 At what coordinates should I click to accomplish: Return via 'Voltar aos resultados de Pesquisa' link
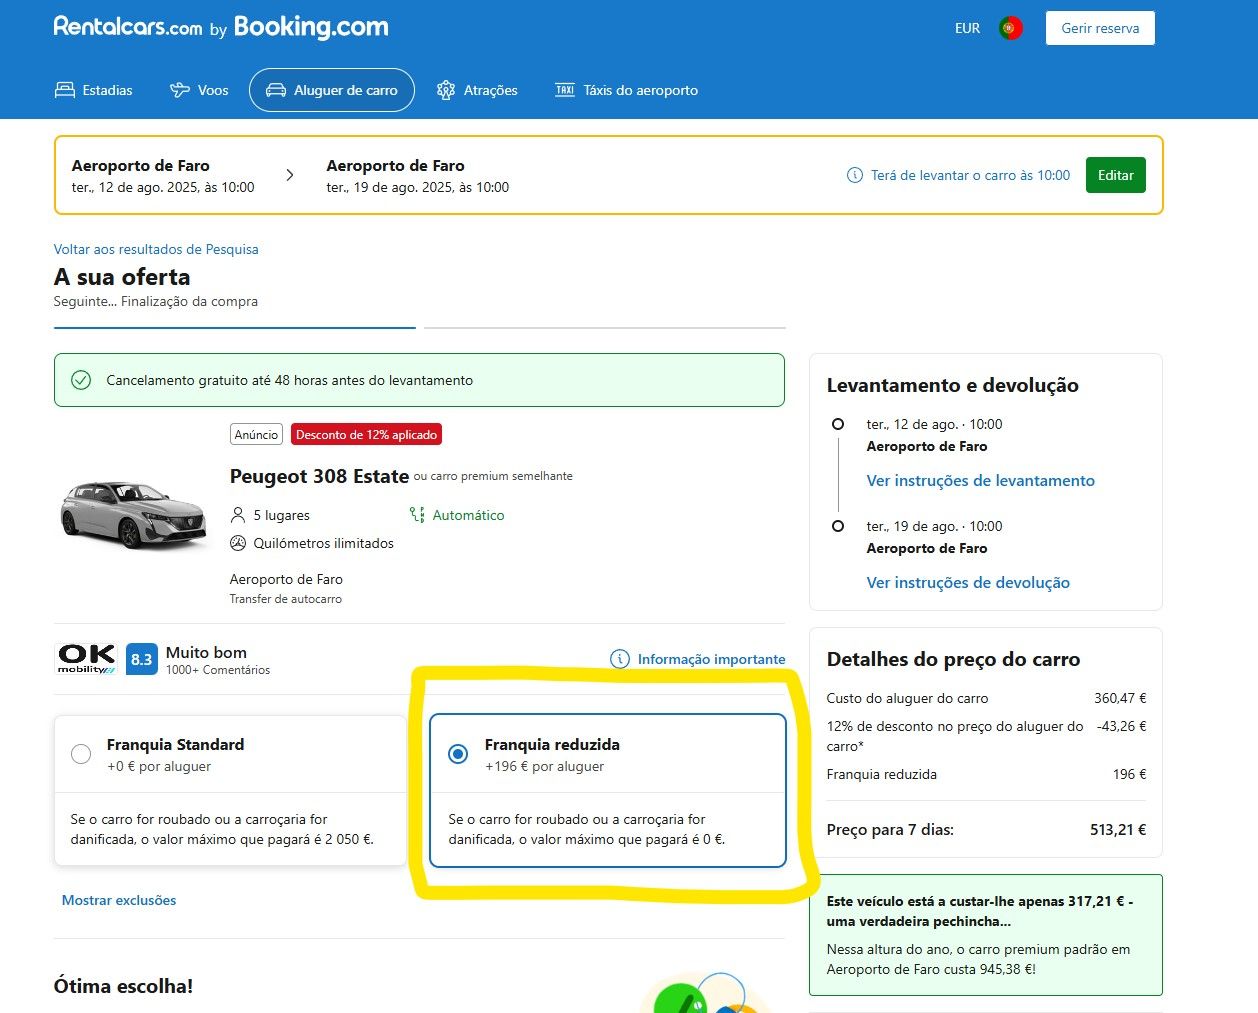coord(156,249)
